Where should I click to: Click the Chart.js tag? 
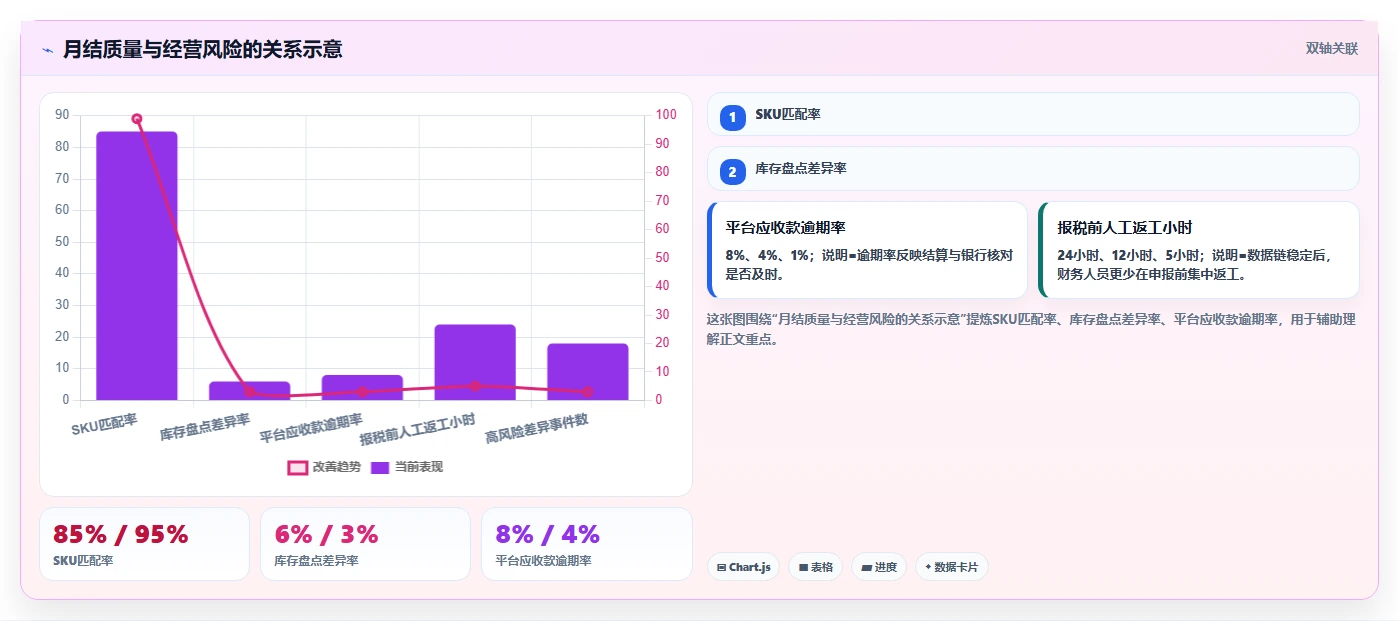coord(743,567)
